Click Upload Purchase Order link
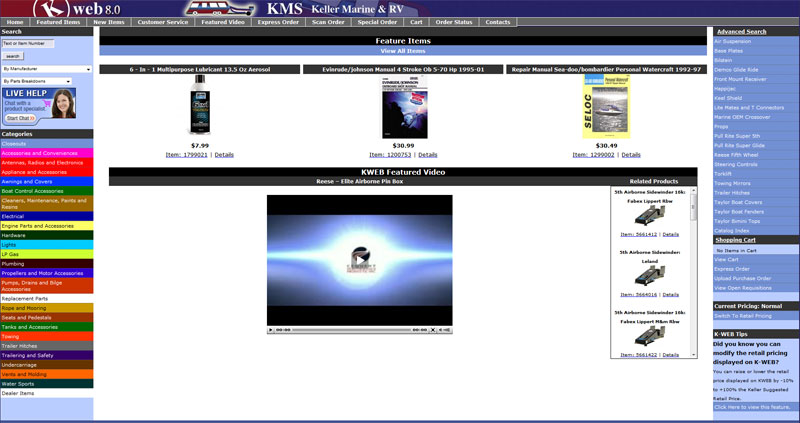Image resolution: width=800 pixels, height=423 pixels. point(742,279)
